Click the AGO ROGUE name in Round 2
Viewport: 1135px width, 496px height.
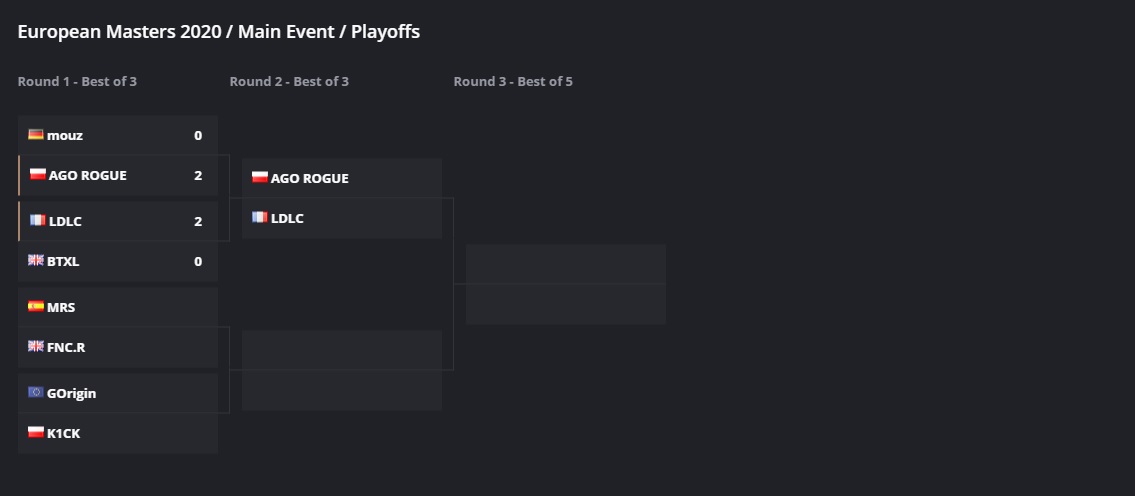(310, 179)
